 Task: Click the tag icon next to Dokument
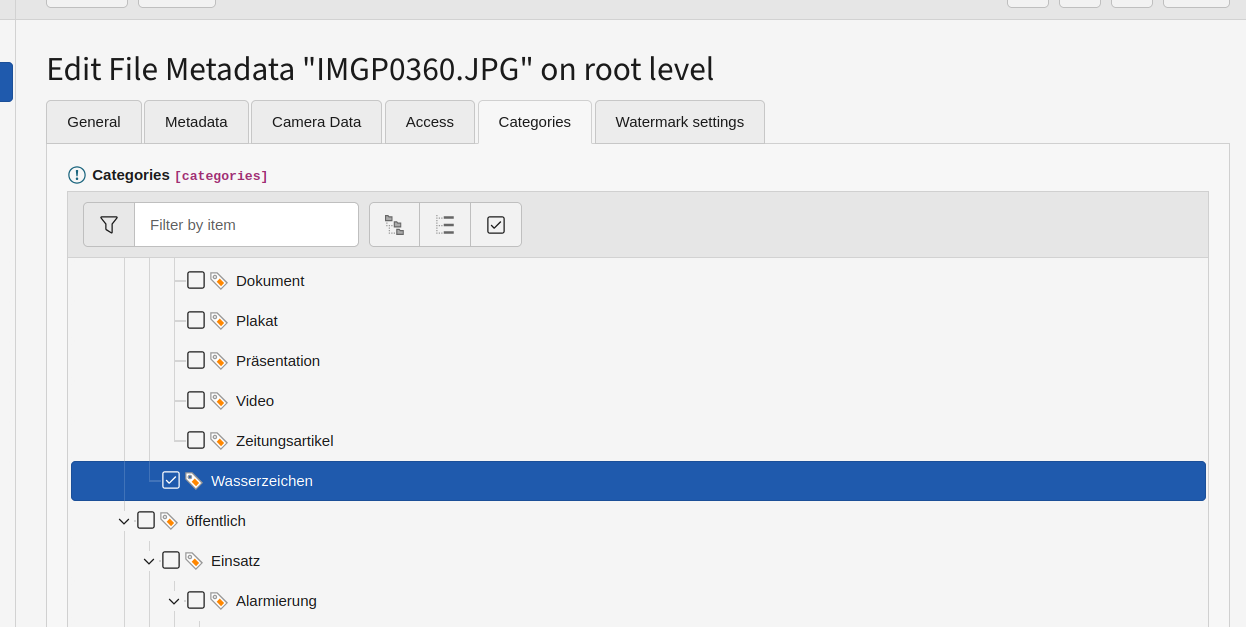tap(219, 281)
